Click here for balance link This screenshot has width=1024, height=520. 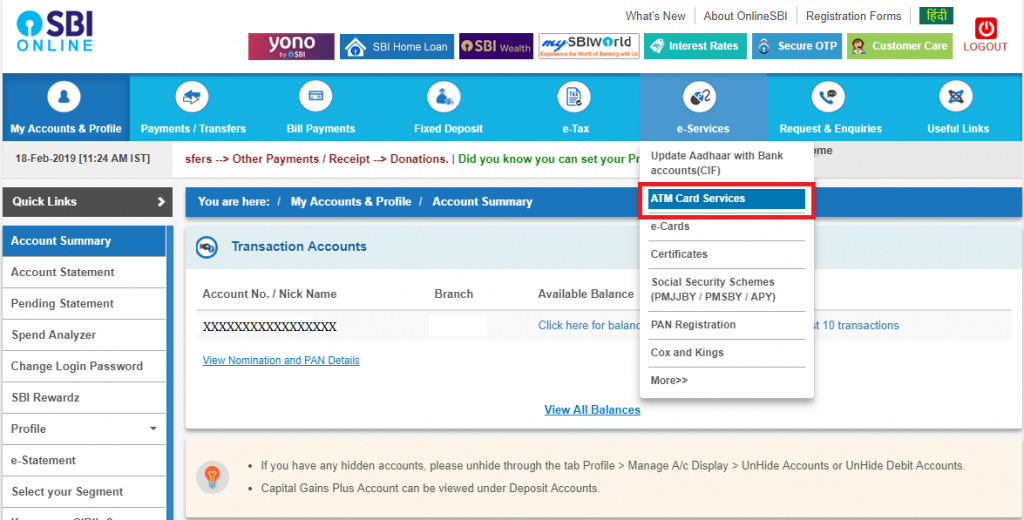point(590,325)
